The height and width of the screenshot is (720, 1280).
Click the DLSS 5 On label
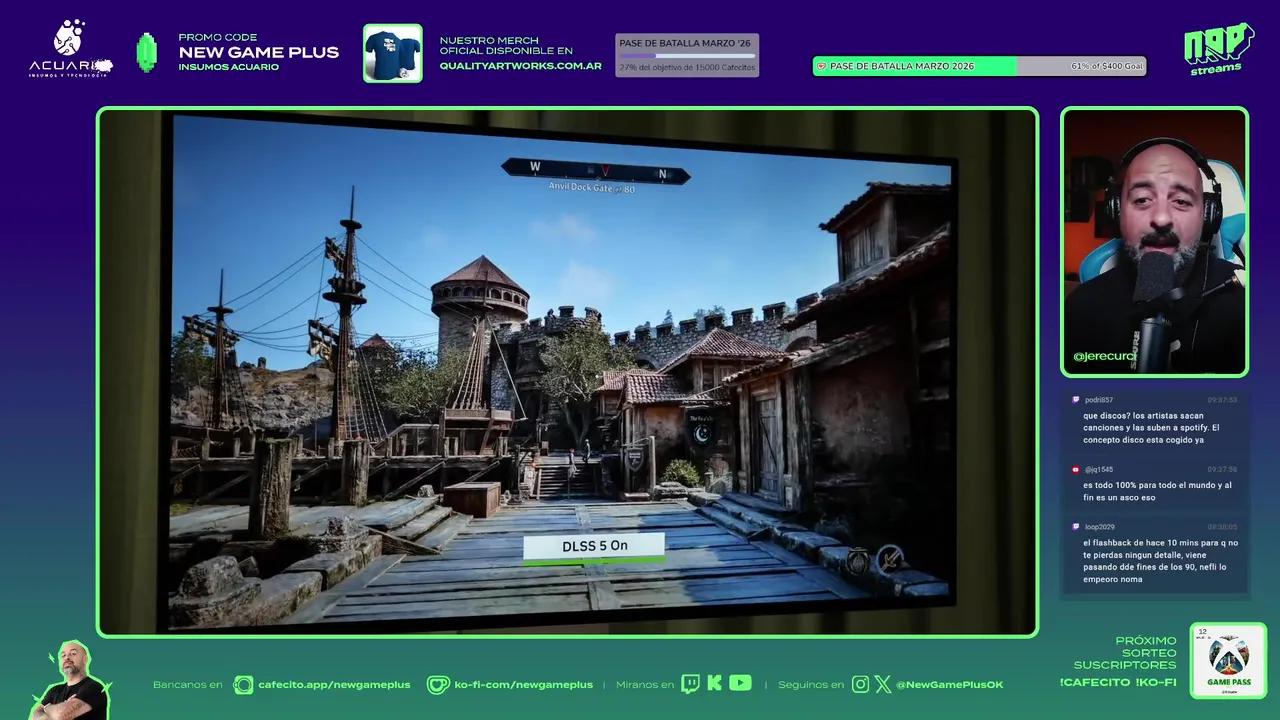(594, 546)
